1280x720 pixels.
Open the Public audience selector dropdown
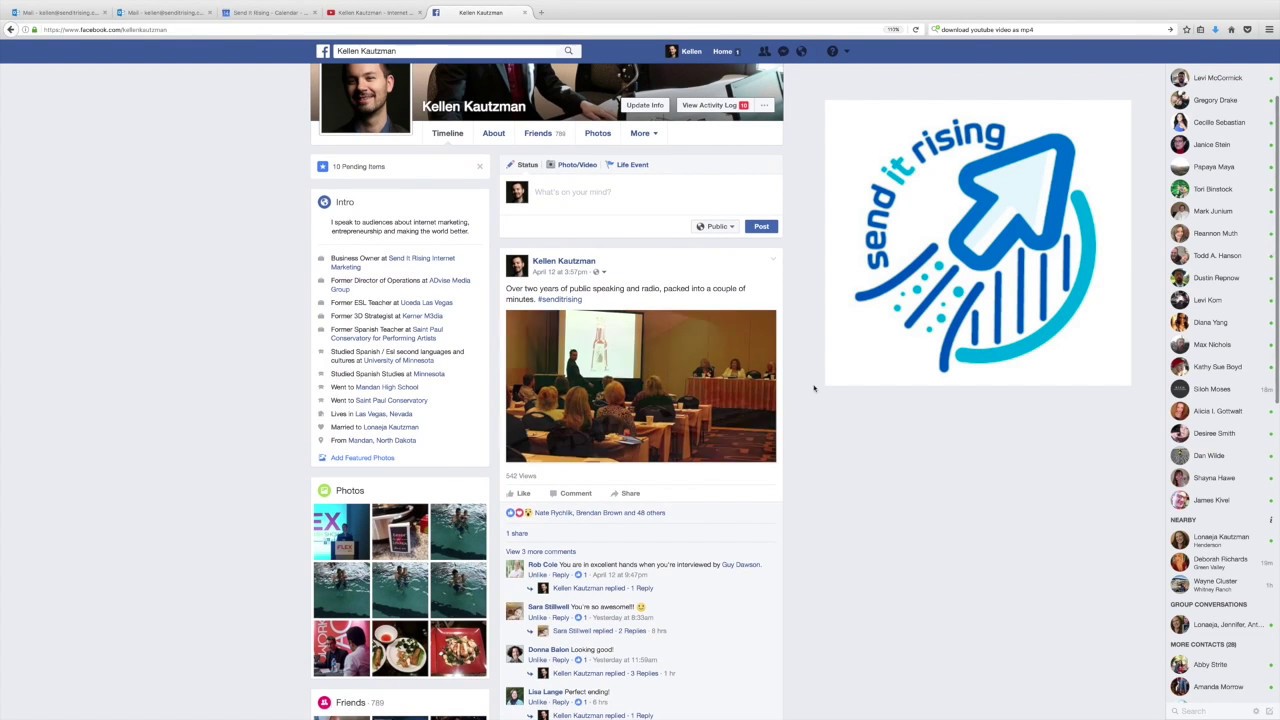[x=716, y=227]
